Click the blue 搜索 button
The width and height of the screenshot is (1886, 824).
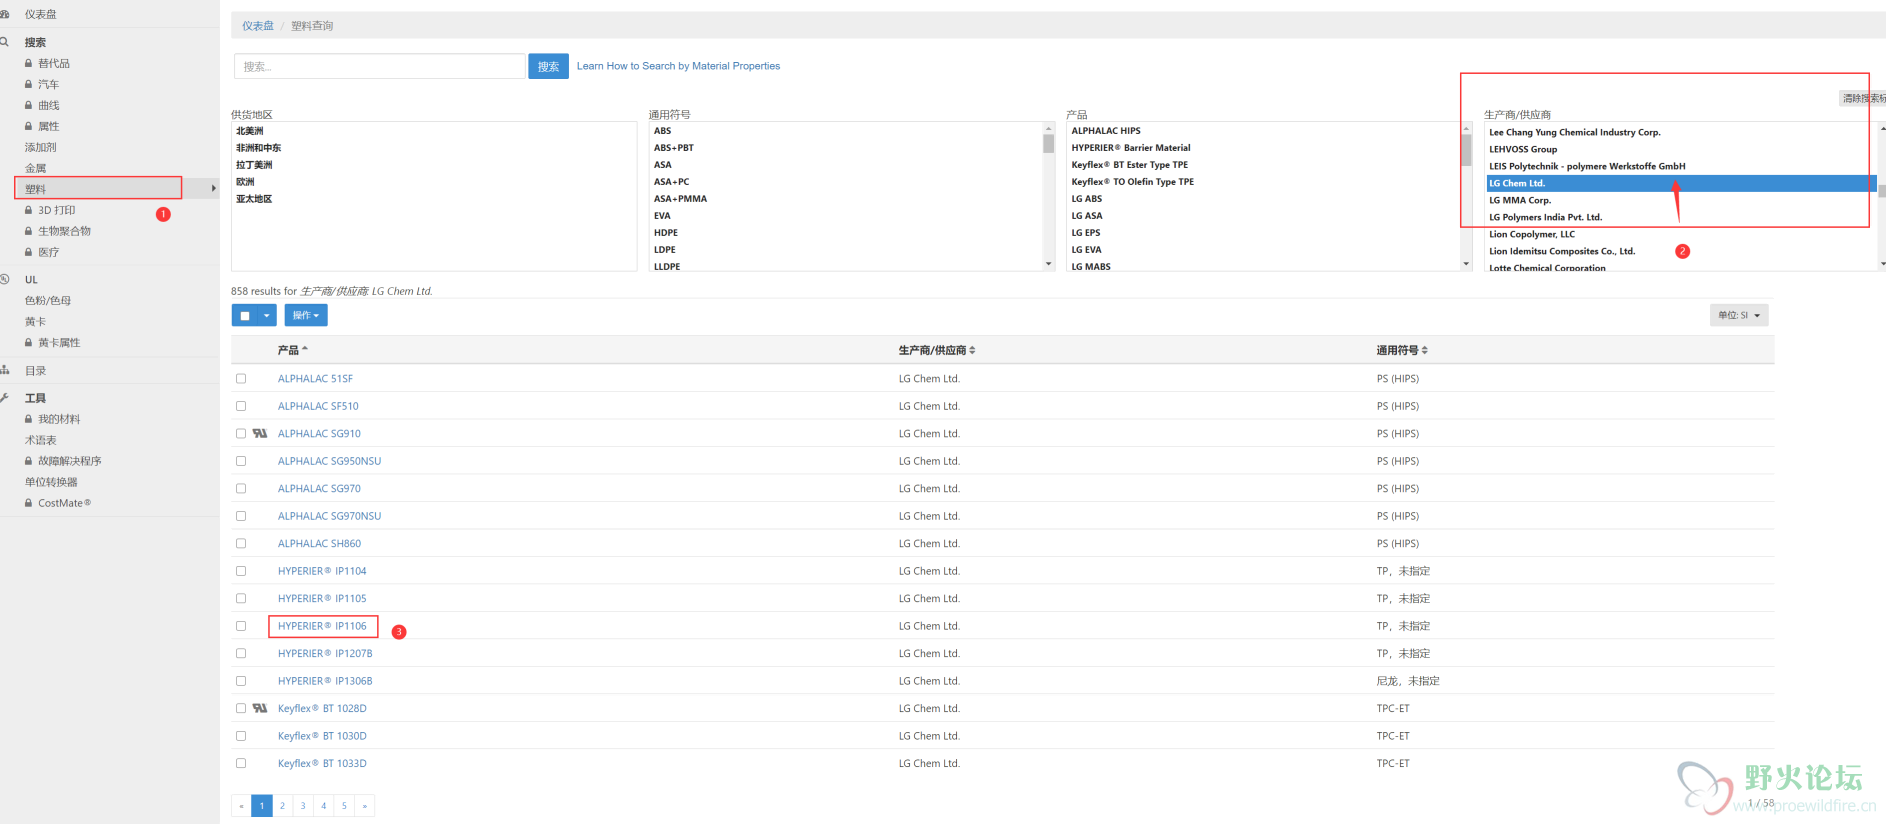tap(548, 66)
